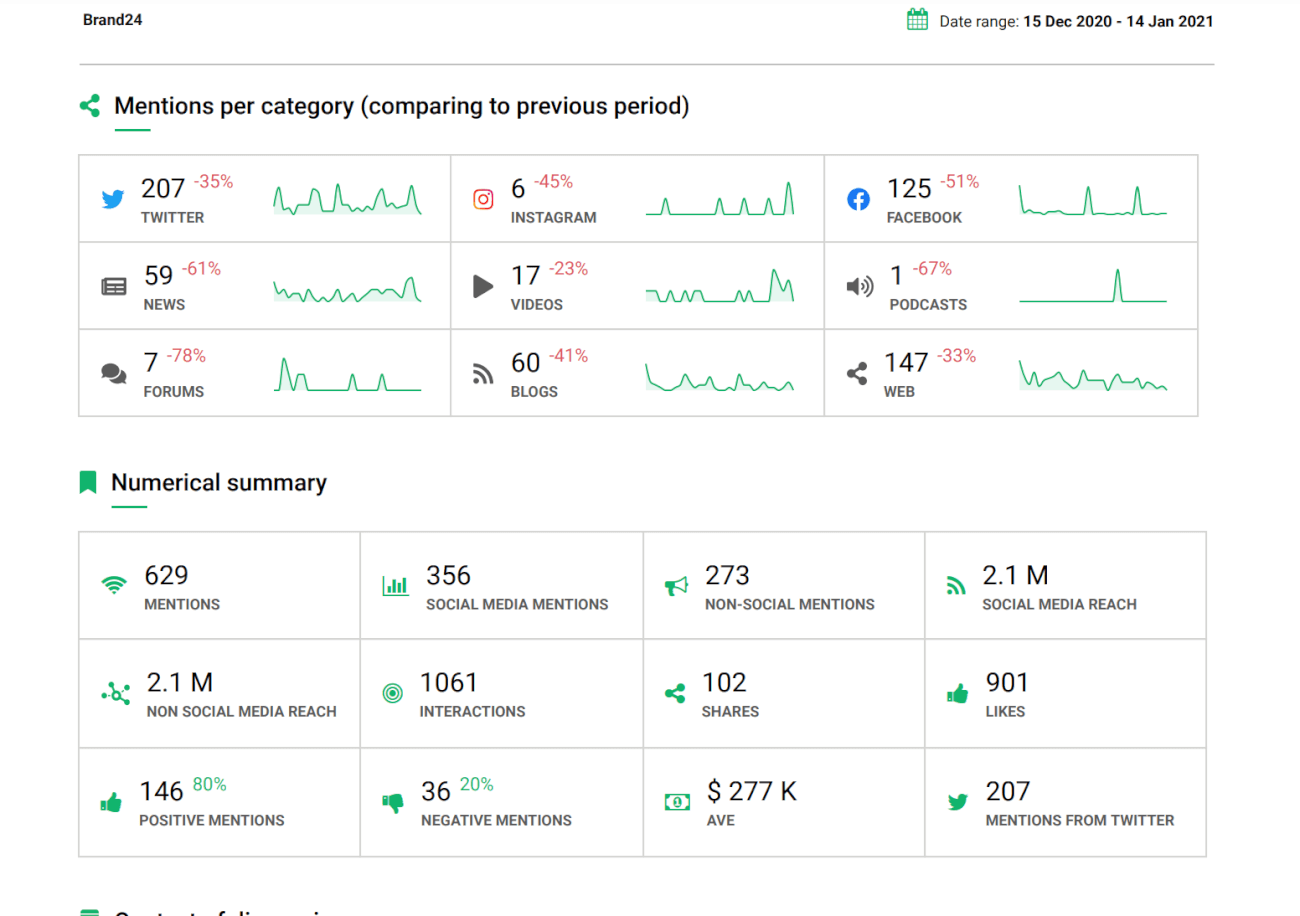Click the thumbs-down Negative Mentions icon

tap(392, 802)
